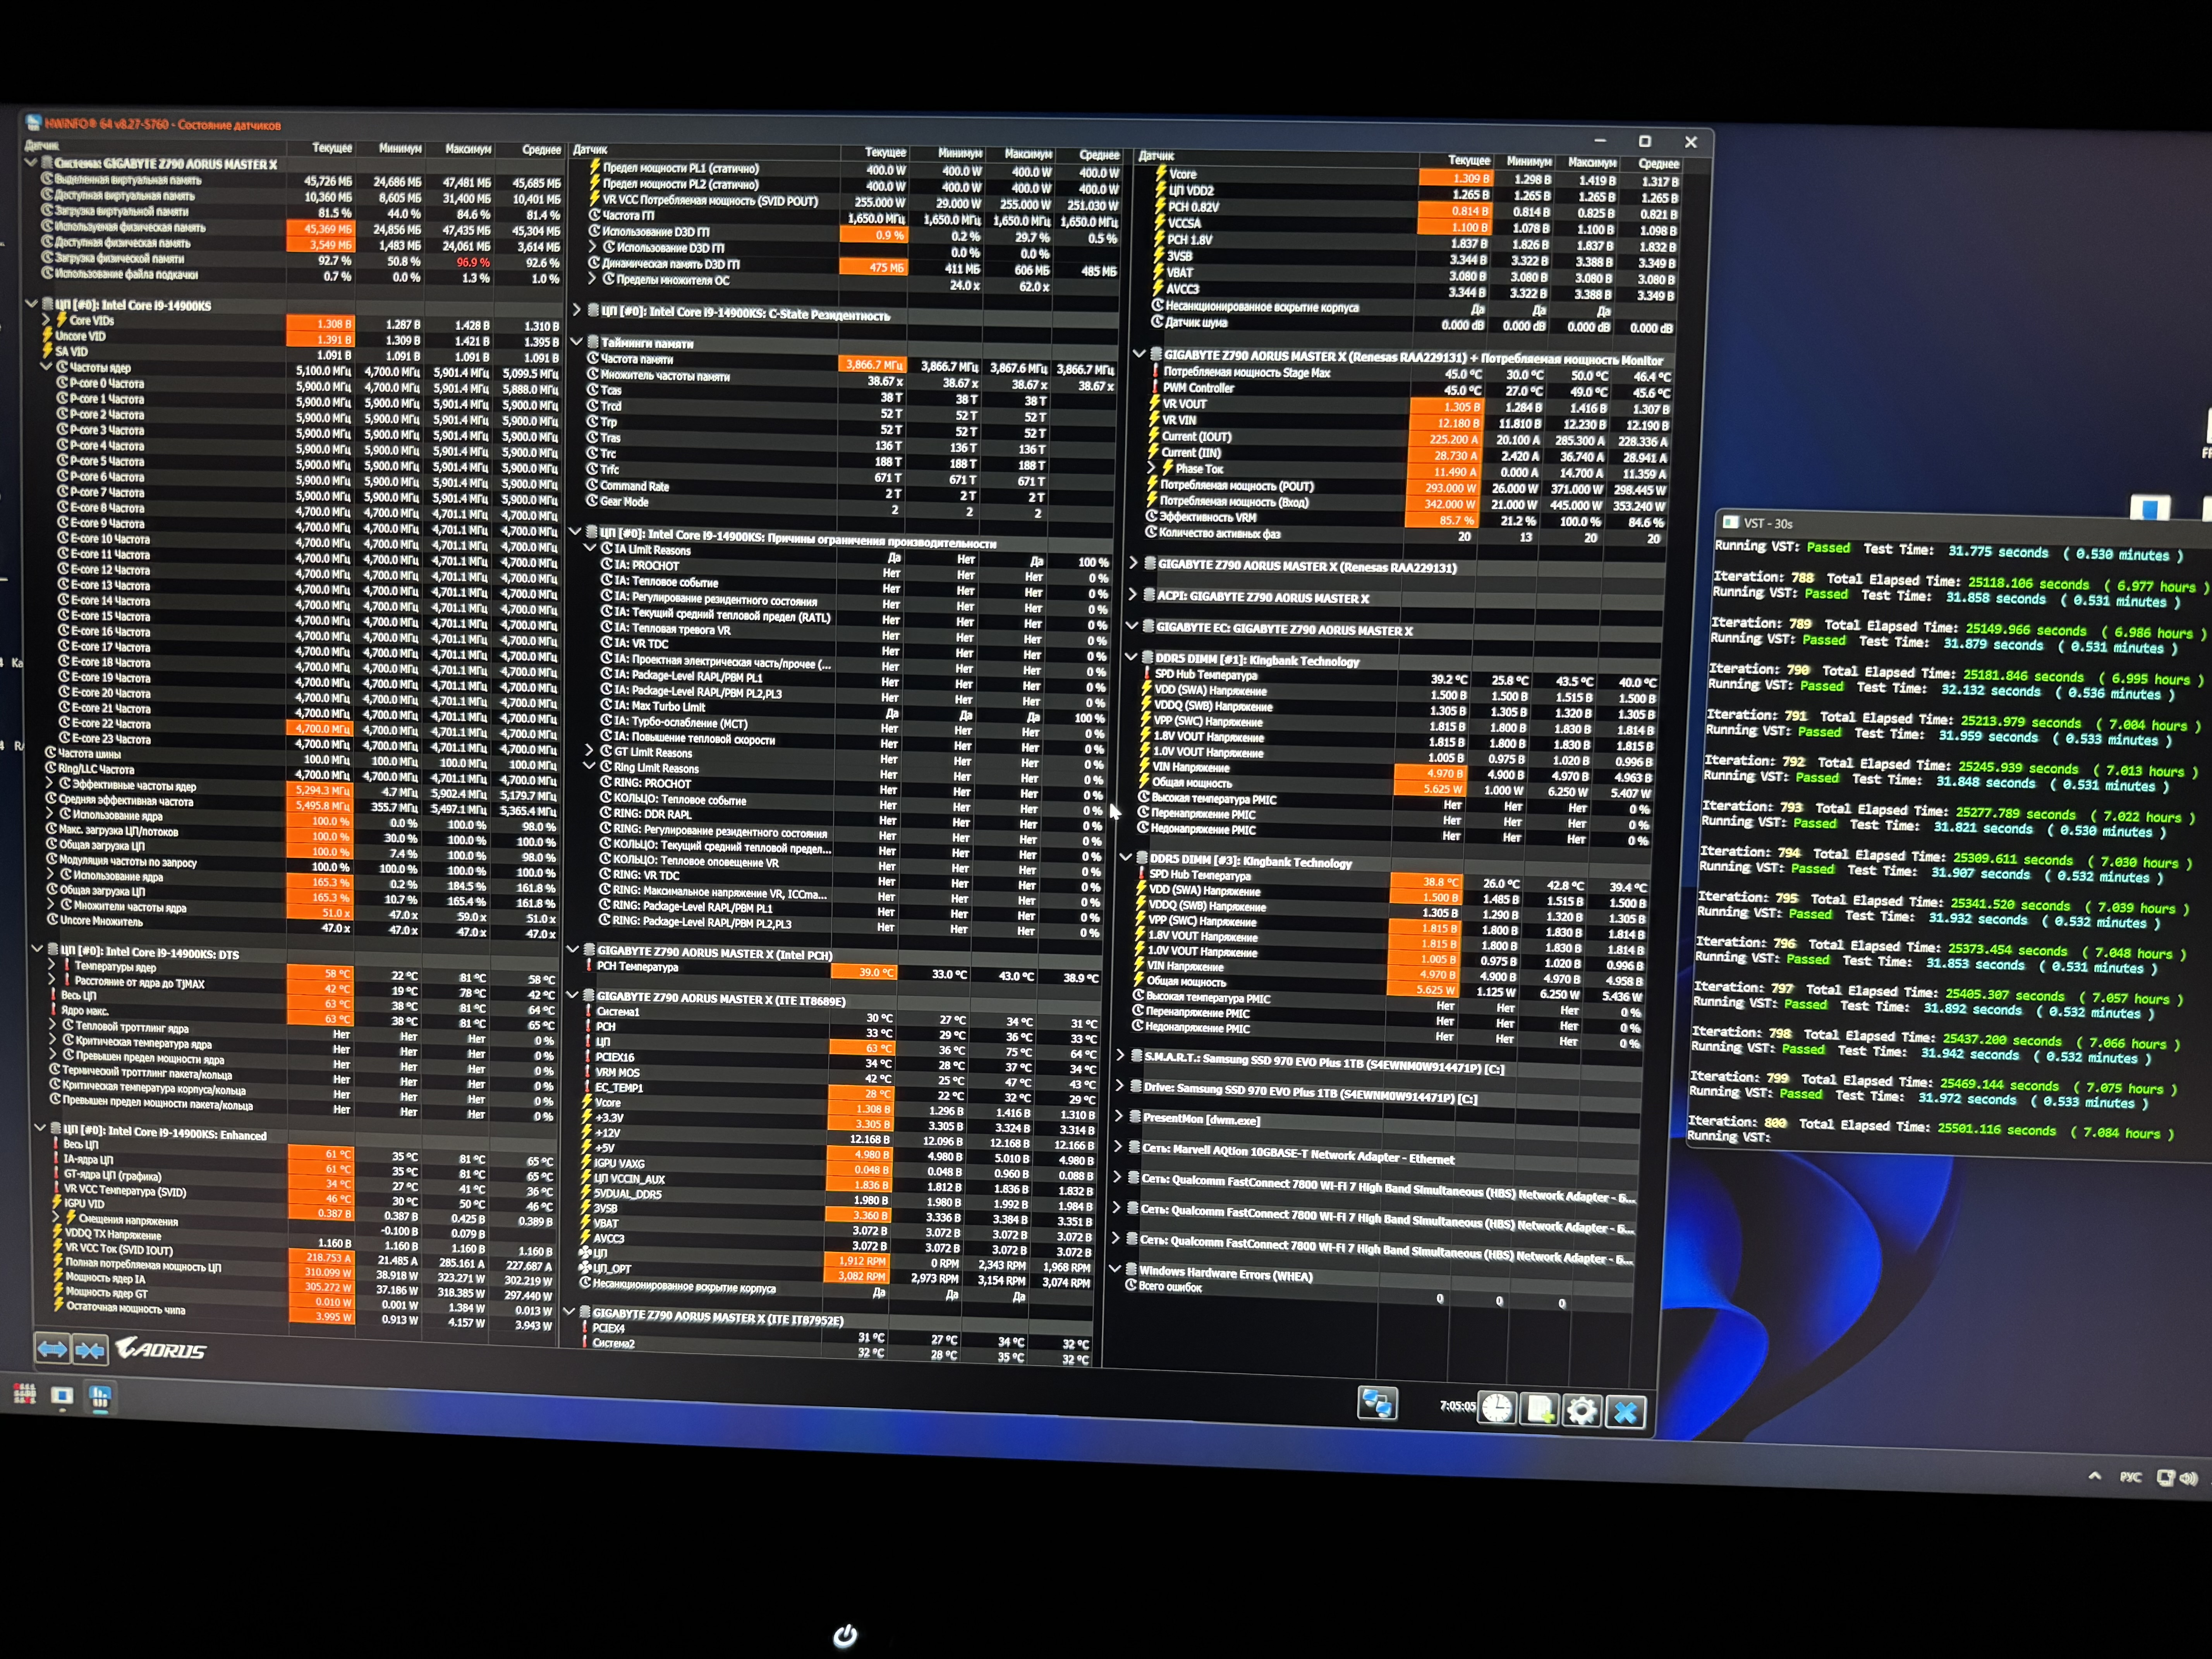Image resolution: width=2212 pixels, height=1659 pixels.
Task: Click the Текущее column header in right pane
Action: pos(1469,160)
